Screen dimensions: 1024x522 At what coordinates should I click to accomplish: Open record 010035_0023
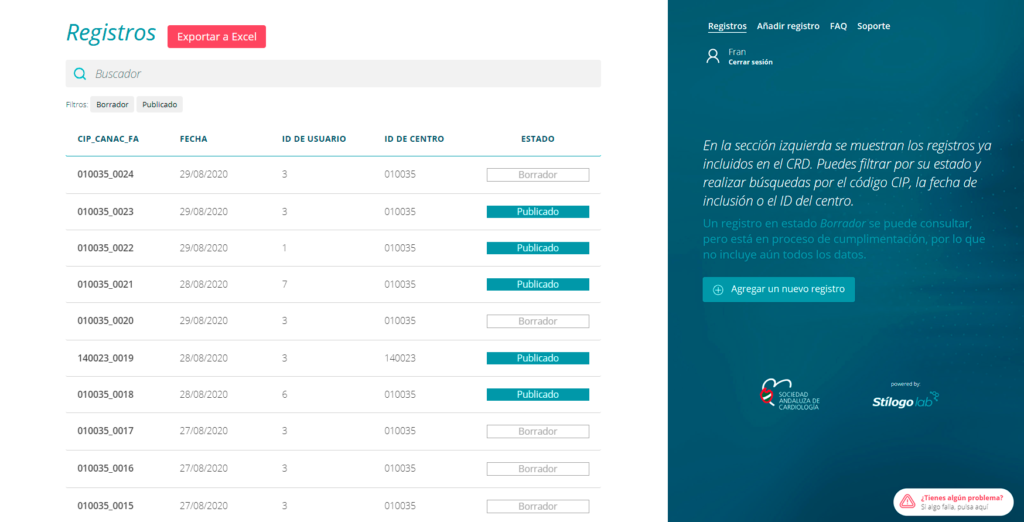106,212
